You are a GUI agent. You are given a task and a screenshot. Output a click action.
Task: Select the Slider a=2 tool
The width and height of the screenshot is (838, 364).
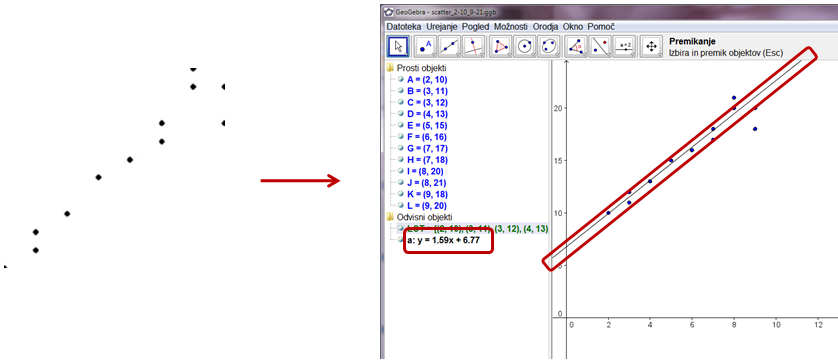[624, 47]
